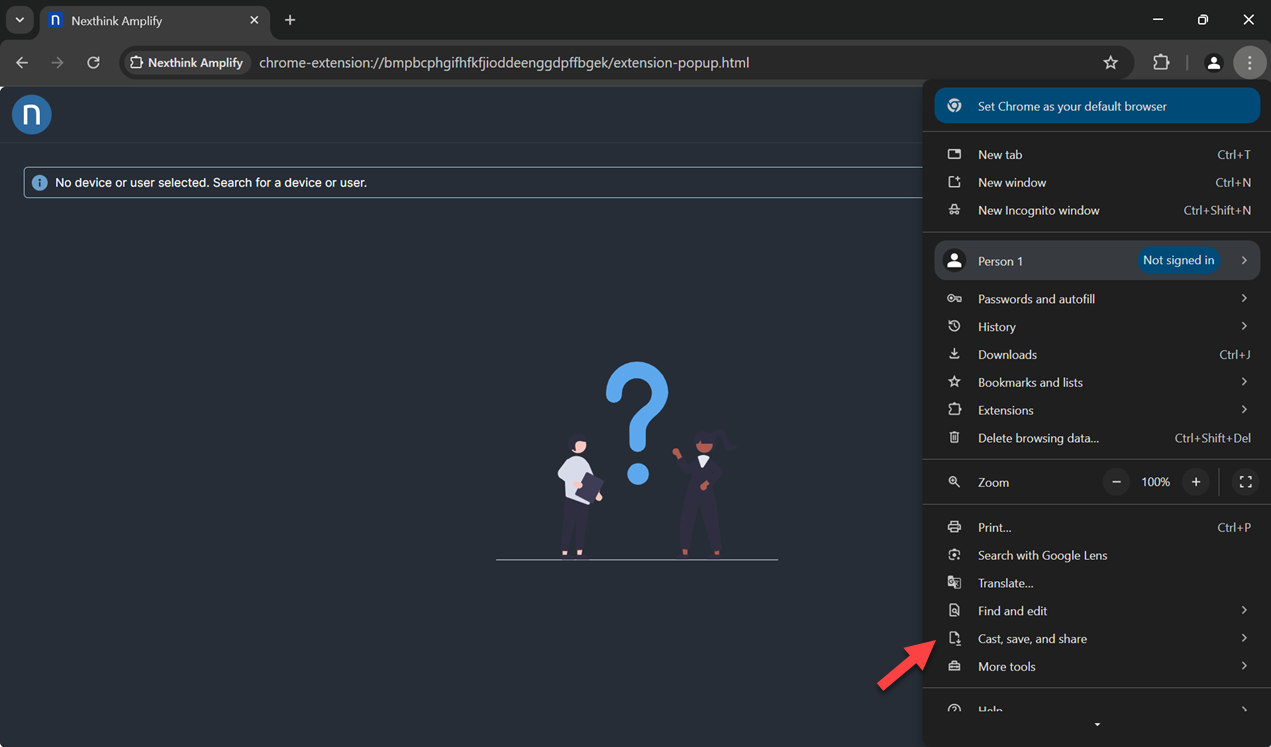This screenshot has height=747, width=1271.
Task: Zoom out with the minus button
Action: point(1116,482)
